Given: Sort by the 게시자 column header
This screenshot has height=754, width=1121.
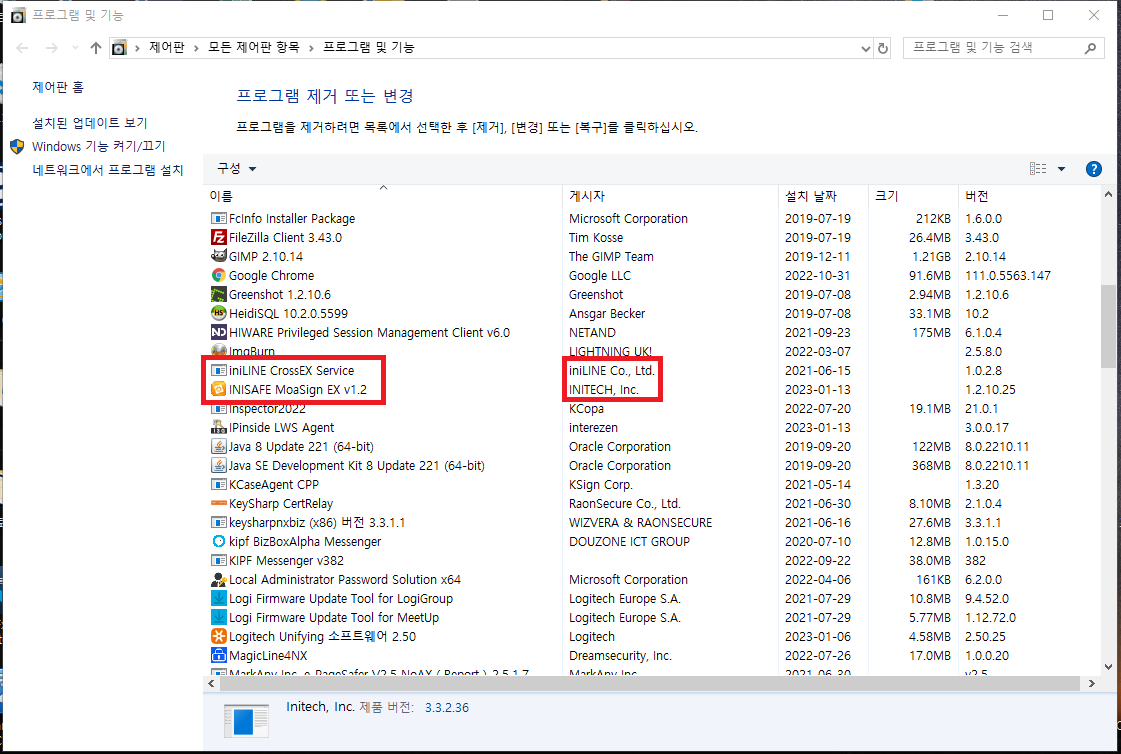Looking at the screenshot, I should 671,196.
